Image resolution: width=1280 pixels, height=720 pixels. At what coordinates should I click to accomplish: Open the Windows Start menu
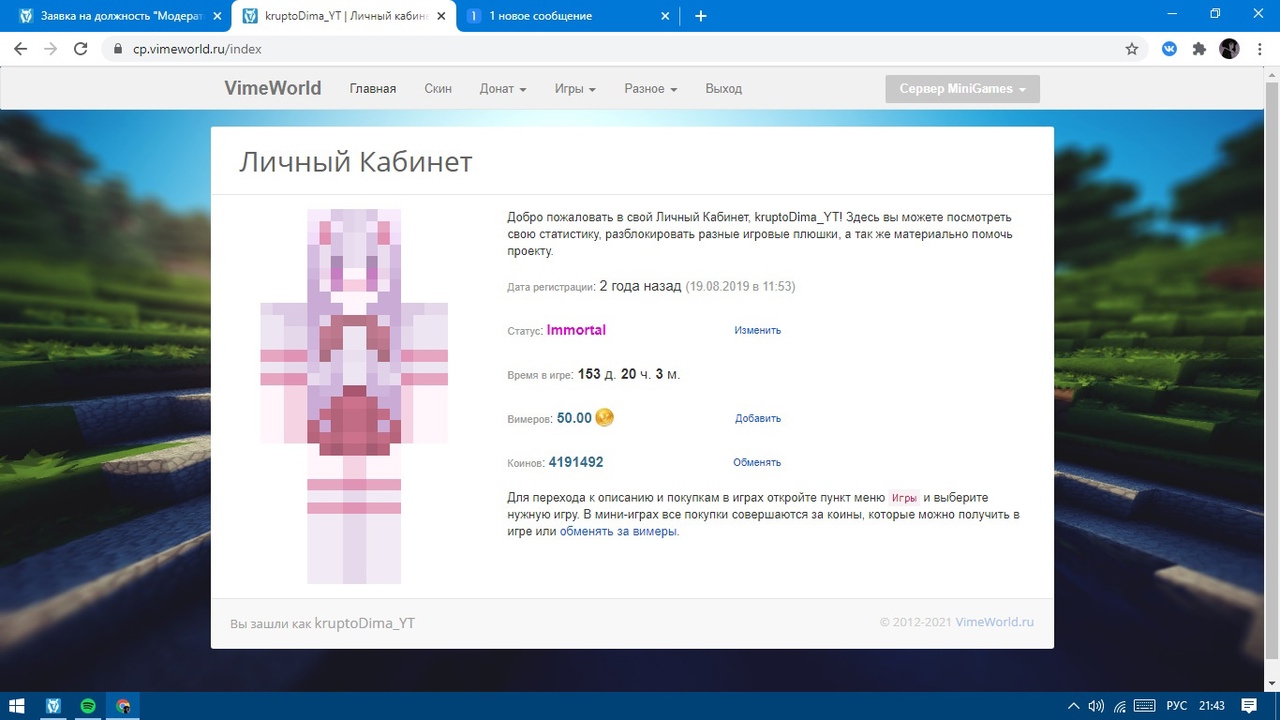[x=18, y=705]
